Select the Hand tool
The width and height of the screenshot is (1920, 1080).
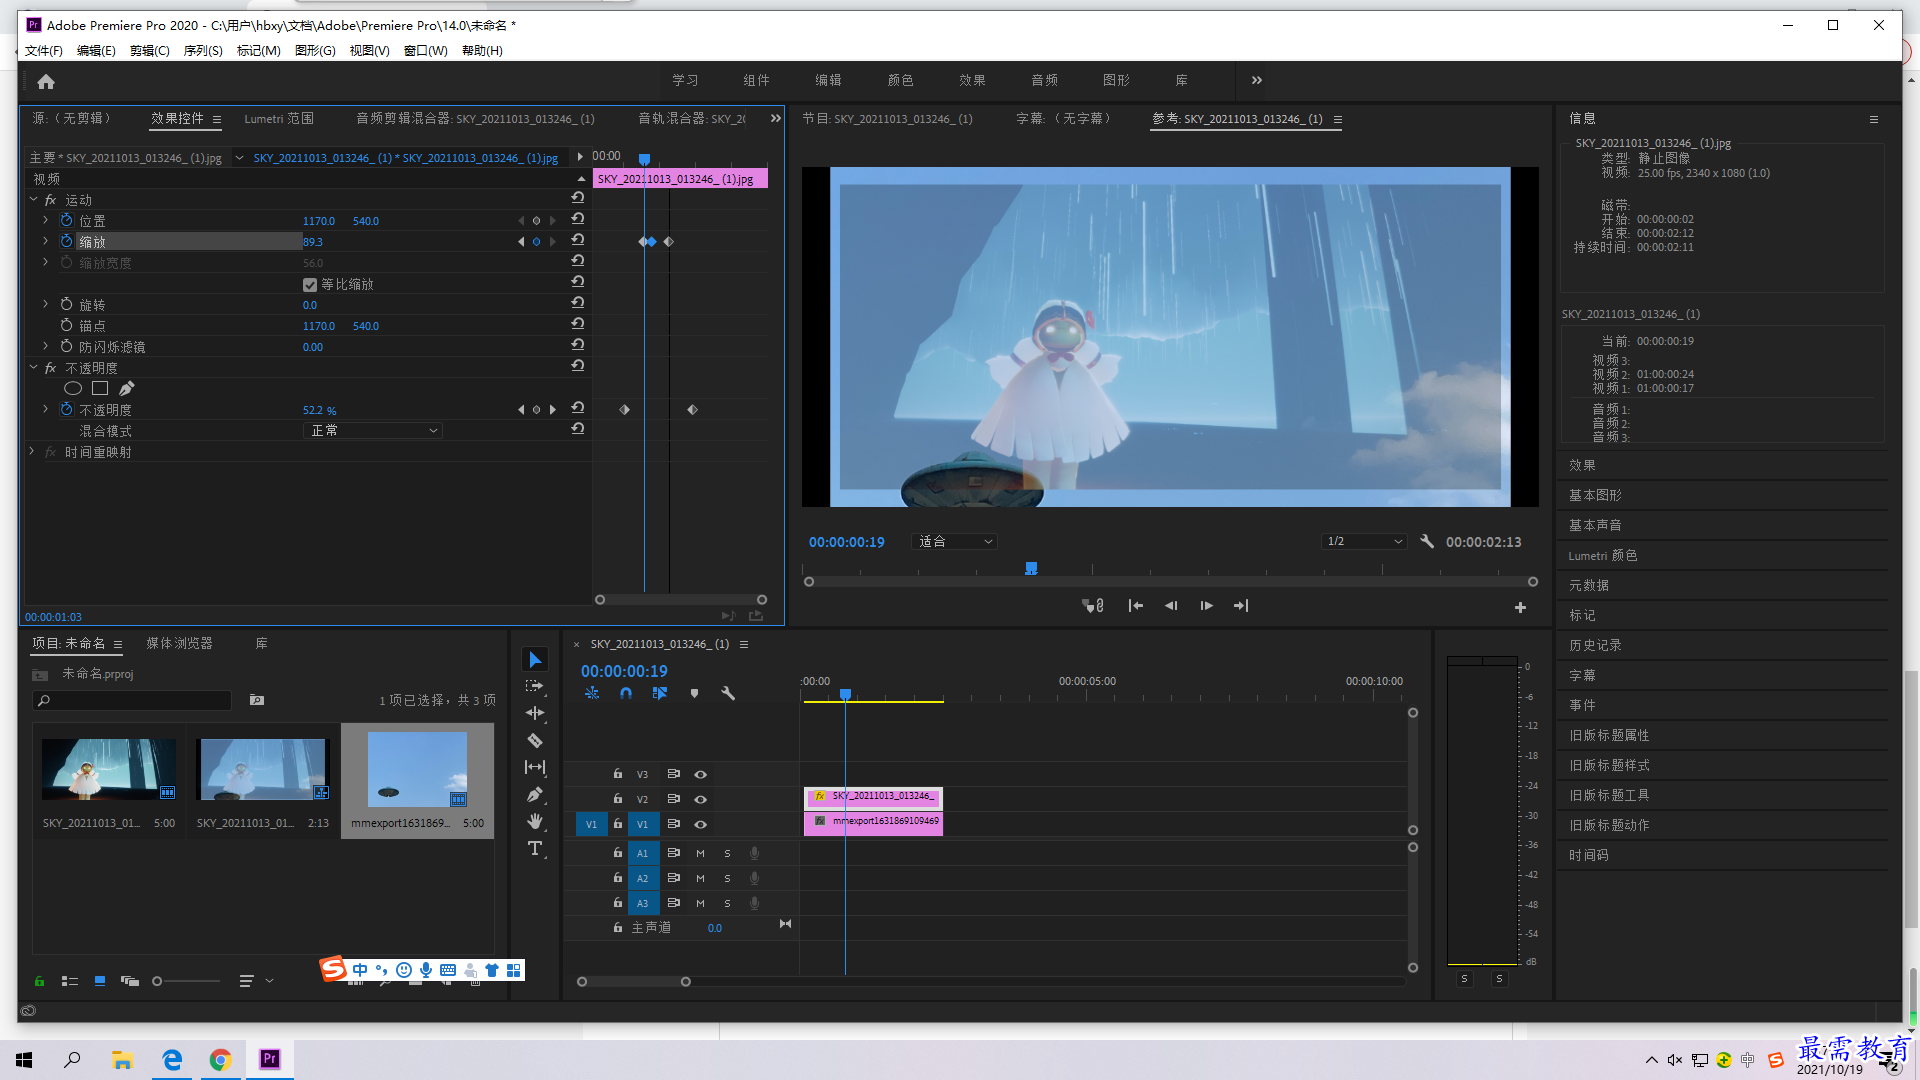pyautogui.click(x=535, y=821)
